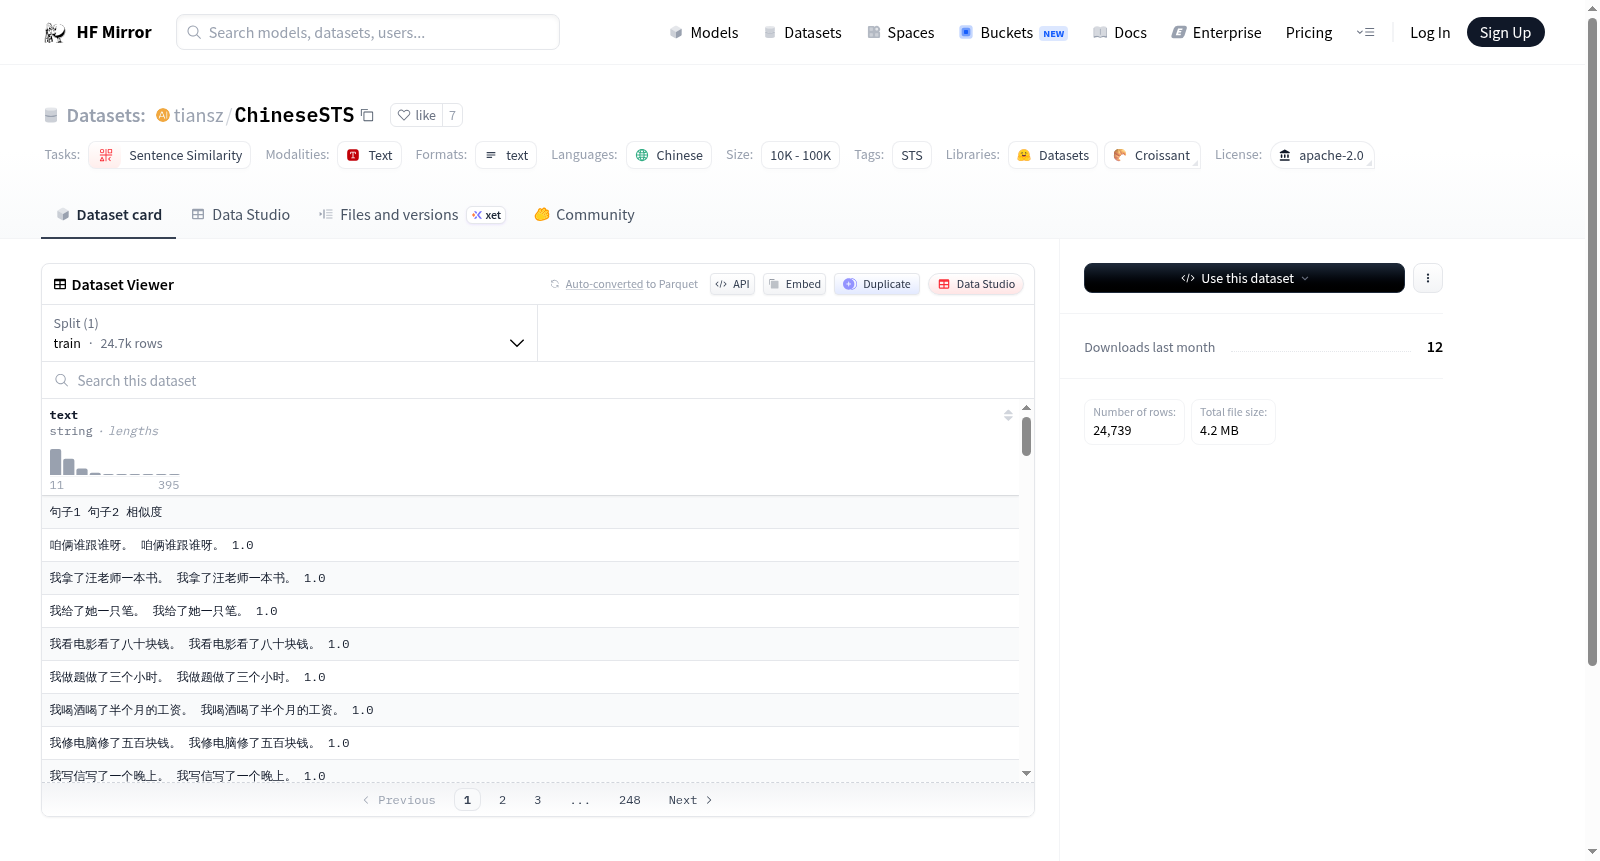The height and width of the screenshot is (861, 1600).
Task: Jump to page 248 of the dataset
Action: (x=630, y=800)
